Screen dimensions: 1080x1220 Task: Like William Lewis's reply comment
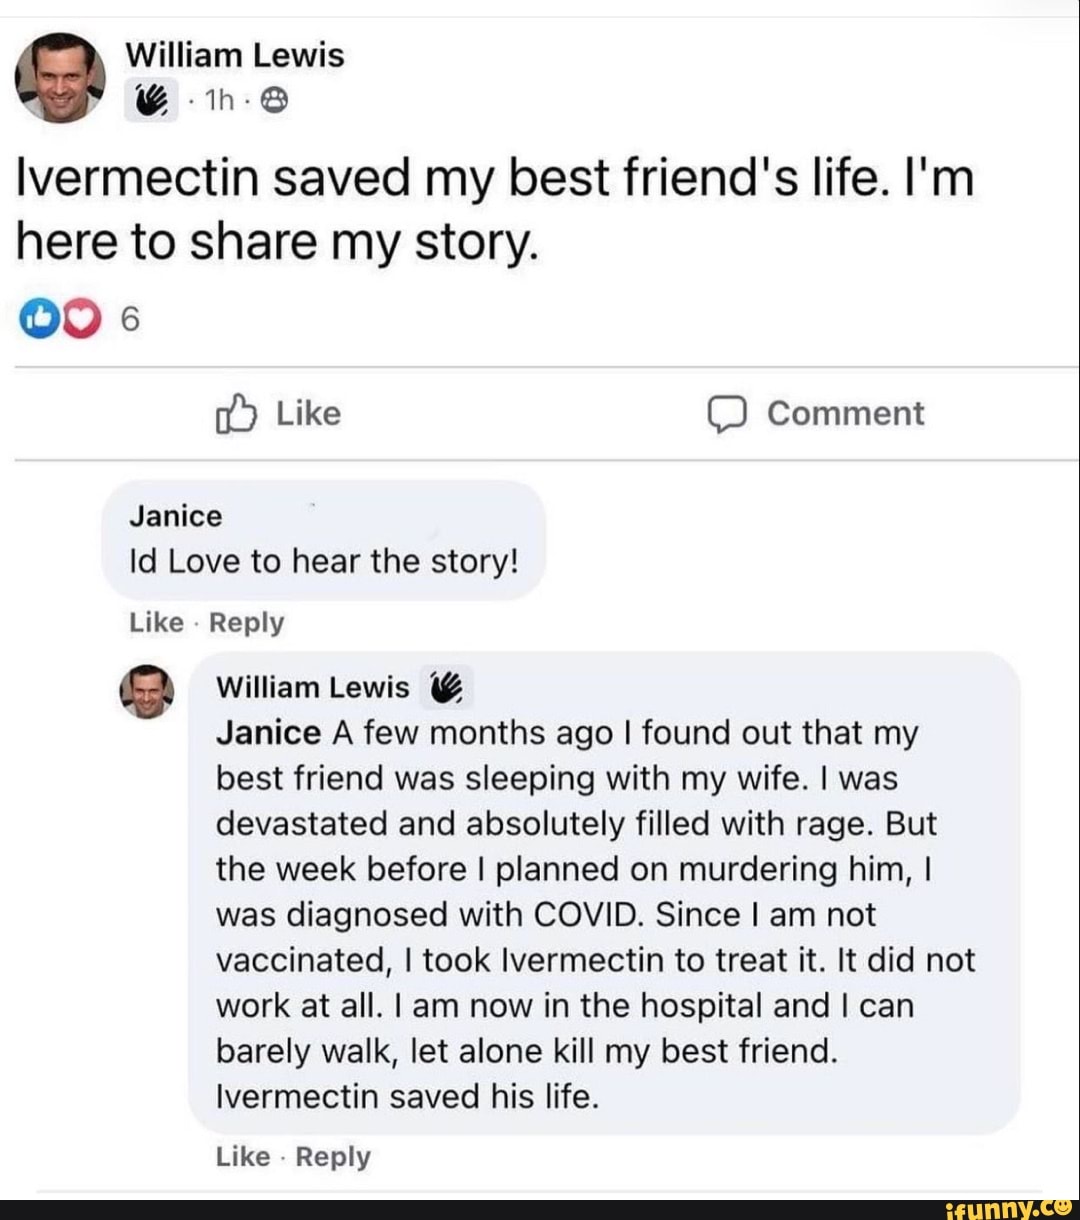pyautogui.click(x=243, y=1157)
